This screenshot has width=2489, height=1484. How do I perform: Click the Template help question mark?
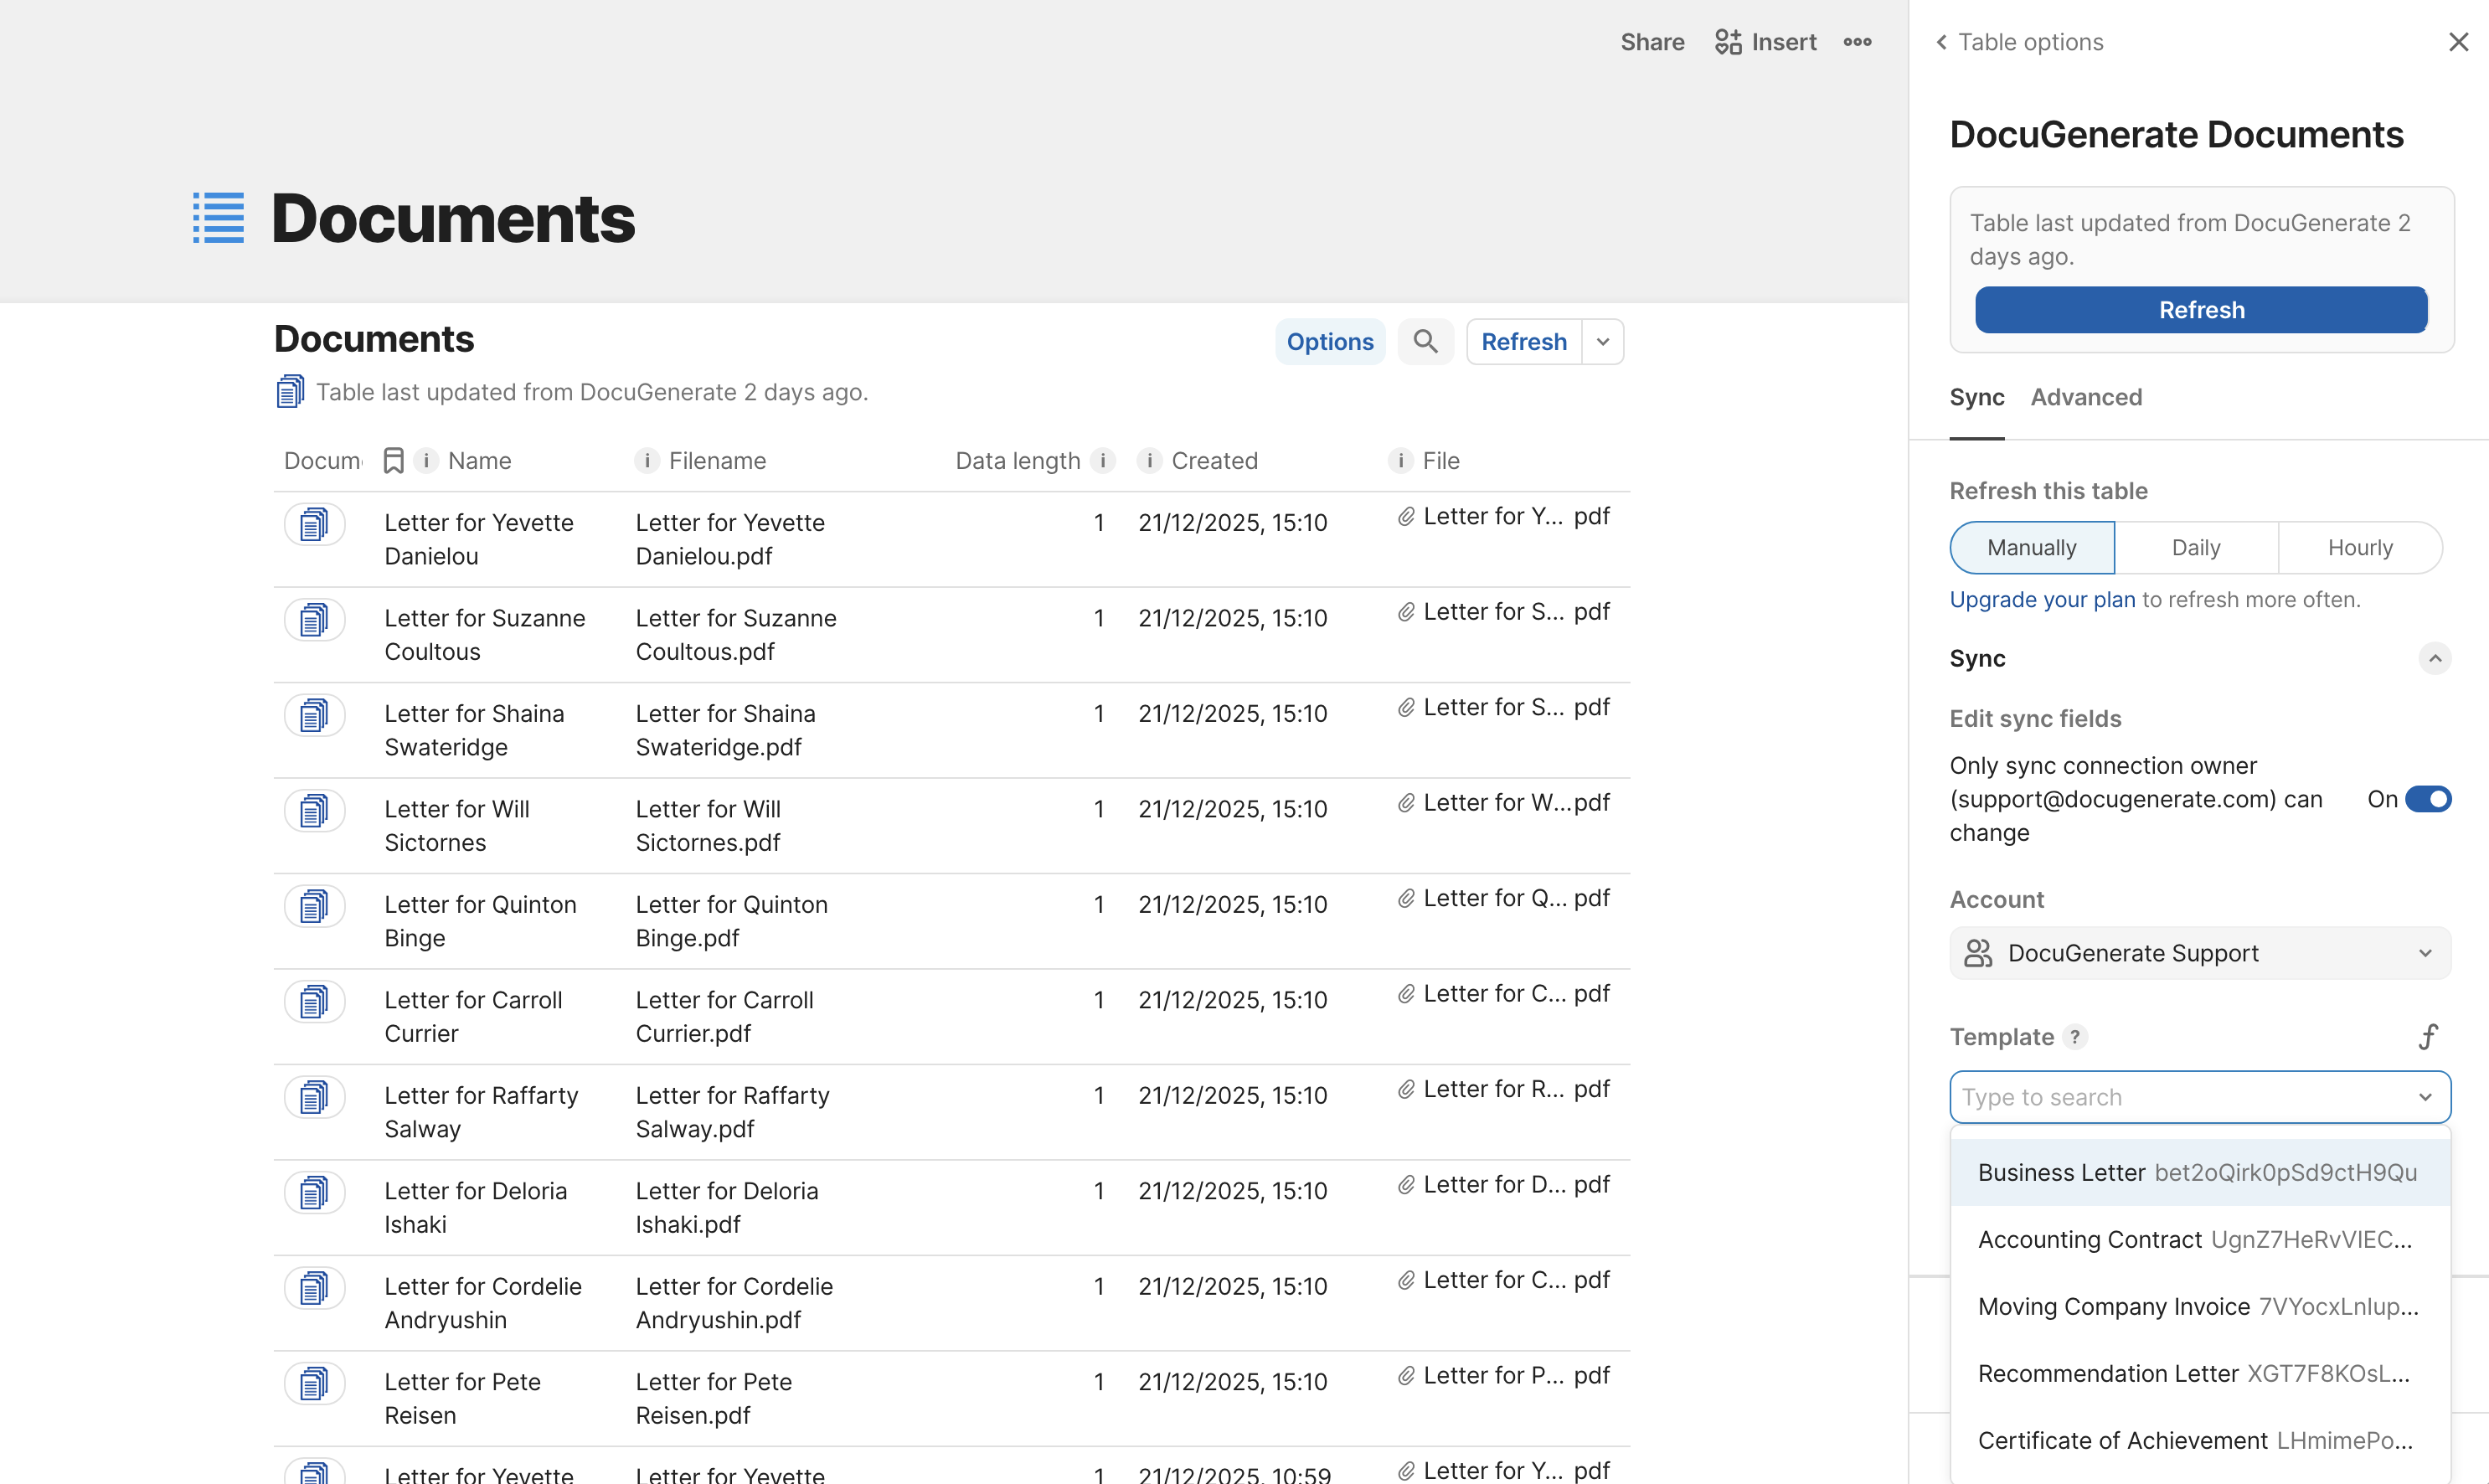[x=2077, y=1037]
